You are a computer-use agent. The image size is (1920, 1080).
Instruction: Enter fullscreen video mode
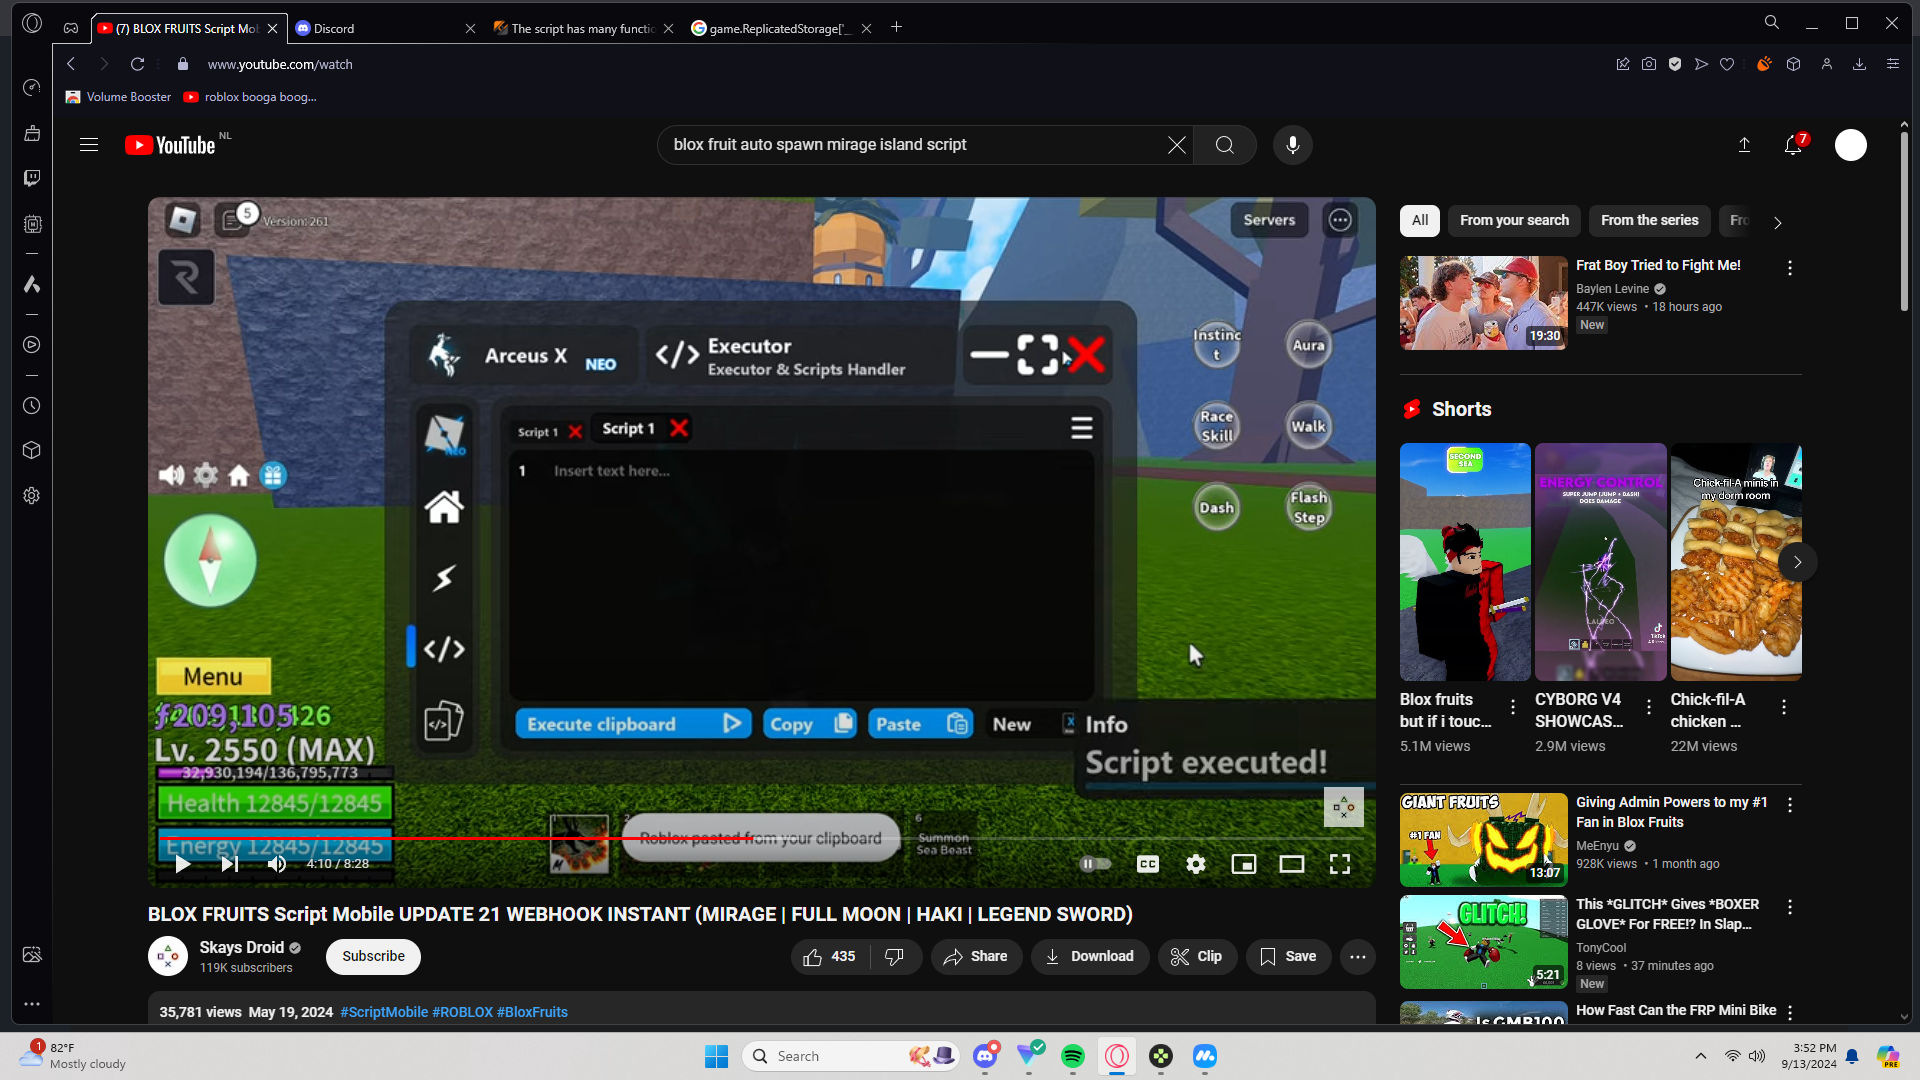click(x=1340, y=864)
